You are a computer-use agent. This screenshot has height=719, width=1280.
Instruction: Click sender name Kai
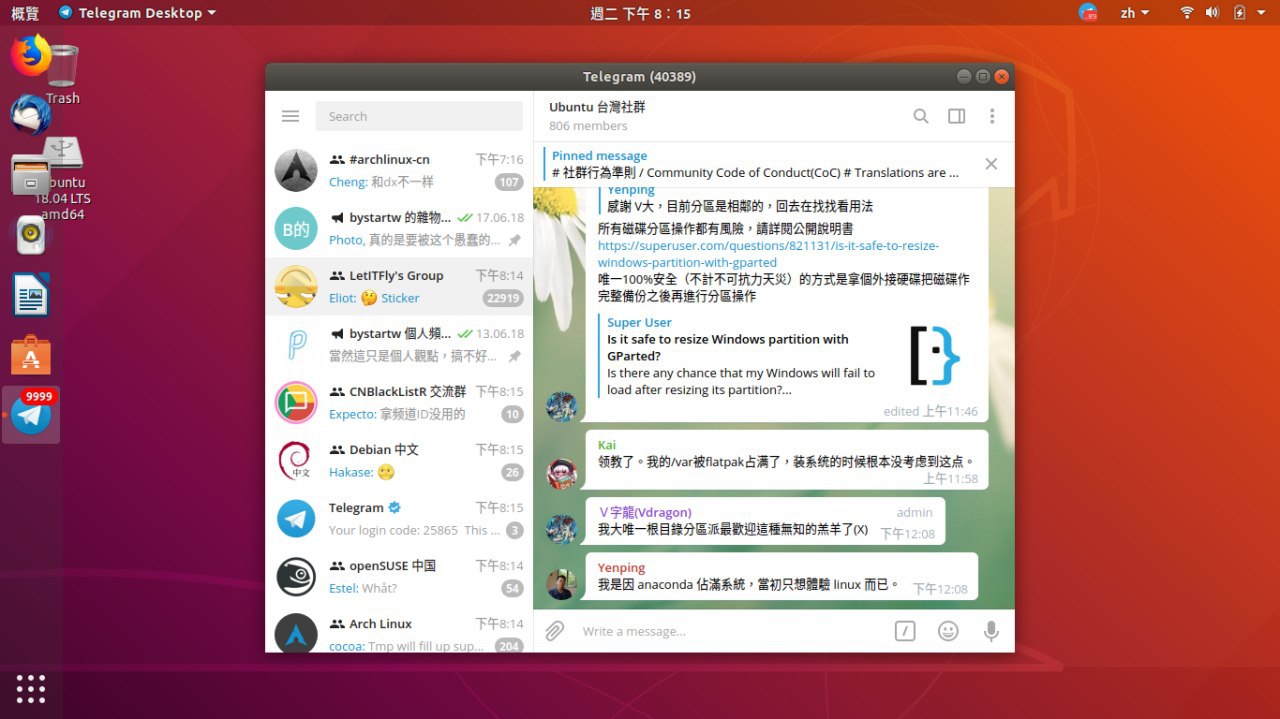pos(607,445)
